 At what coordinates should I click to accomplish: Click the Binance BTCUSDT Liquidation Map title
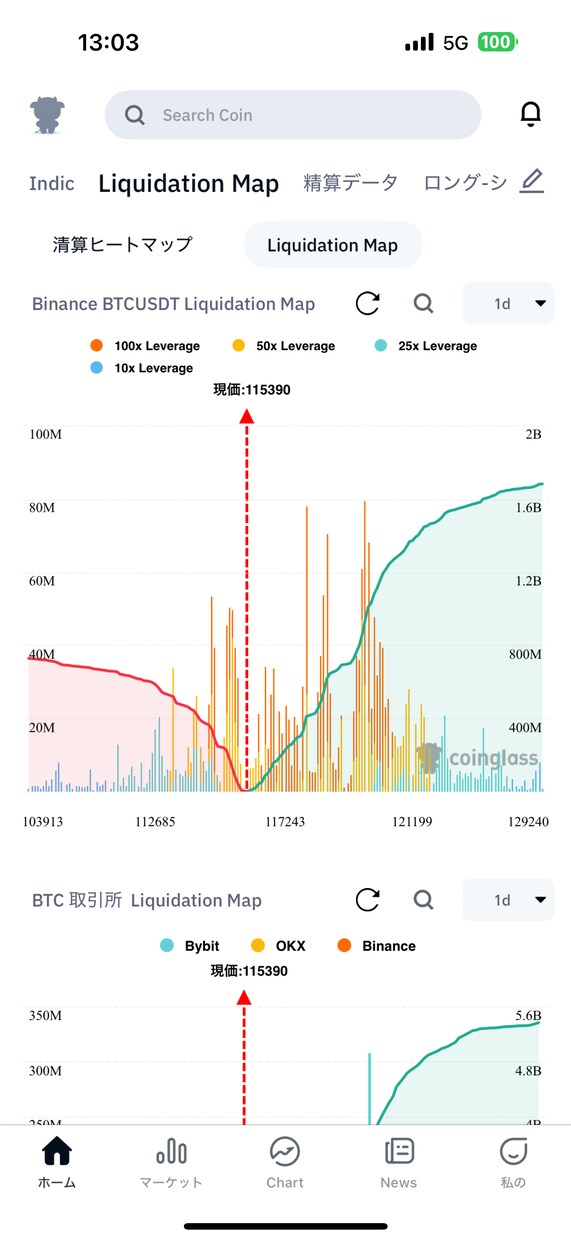tap(173, 304)
